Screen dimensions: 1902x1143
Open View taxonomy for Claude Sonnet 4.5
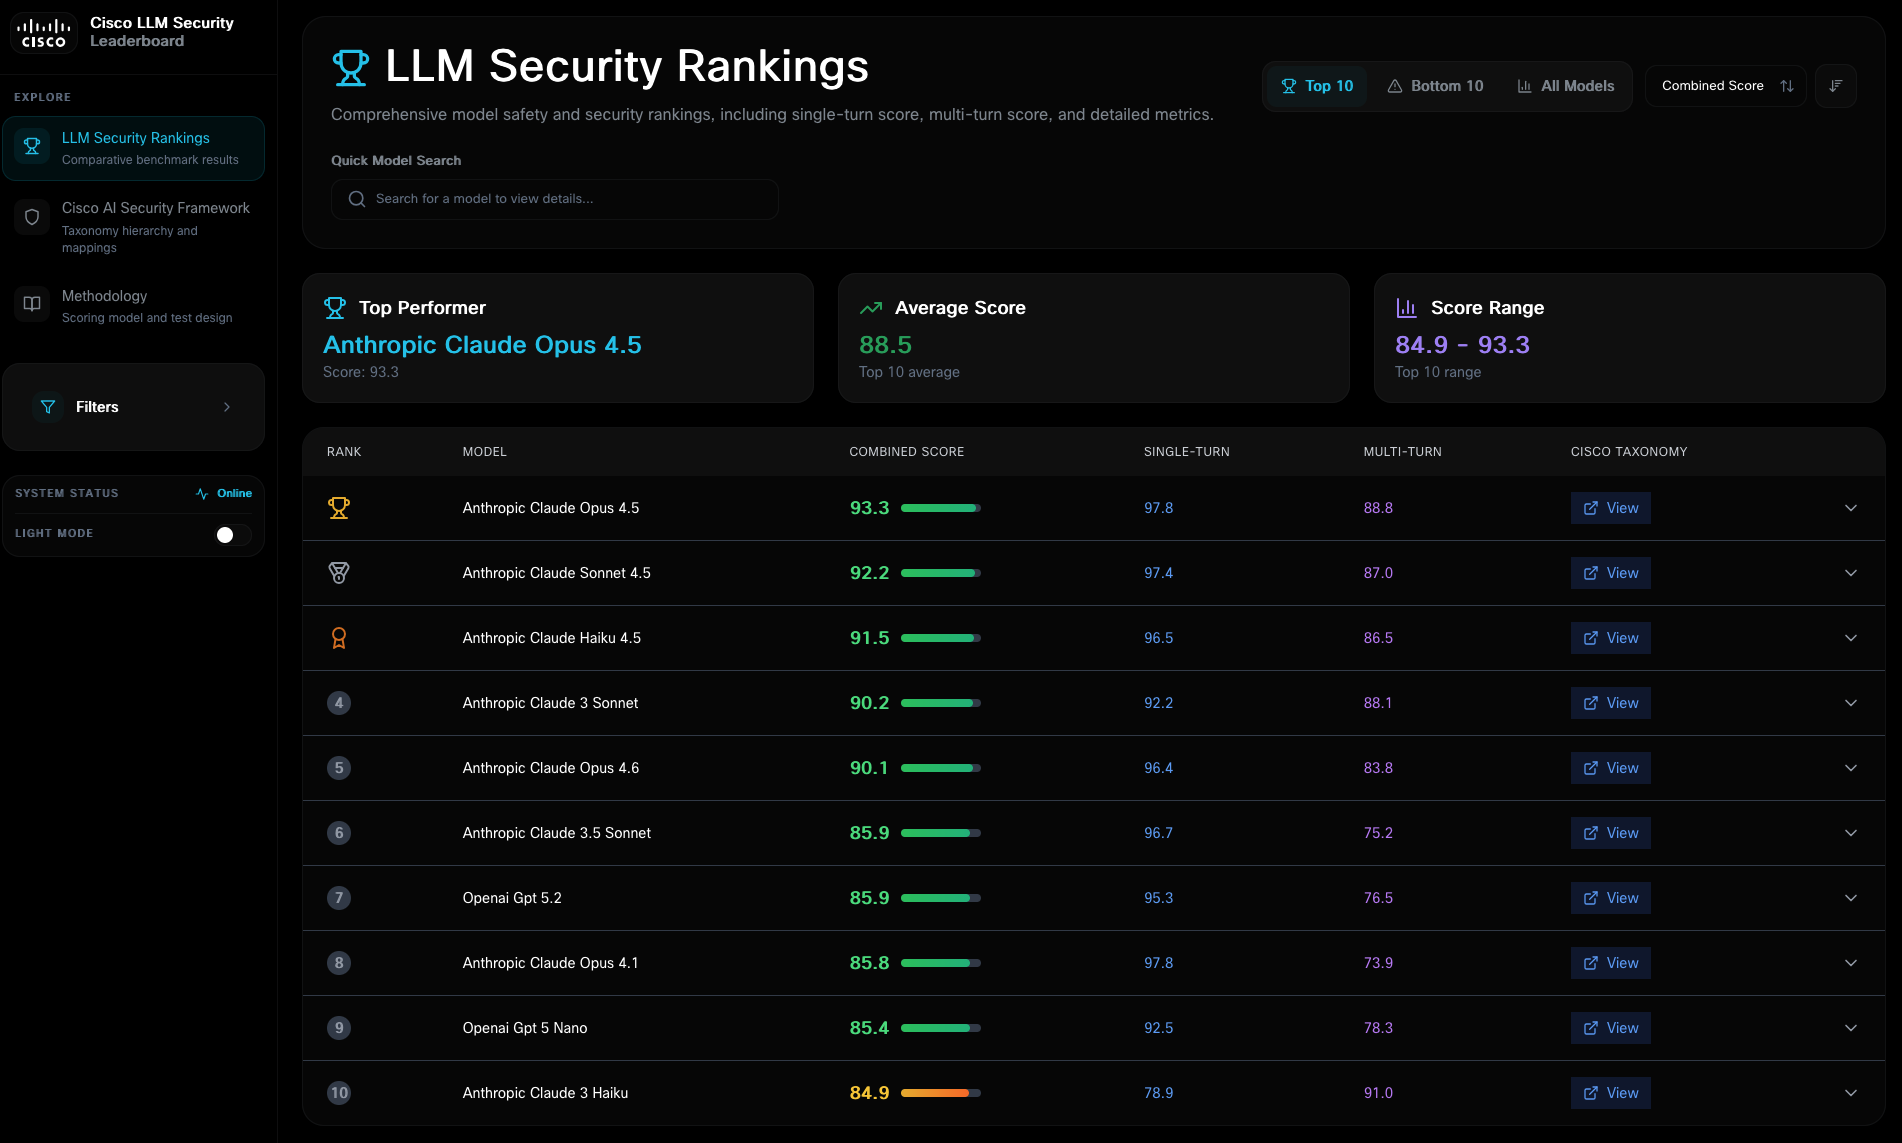1611,573
